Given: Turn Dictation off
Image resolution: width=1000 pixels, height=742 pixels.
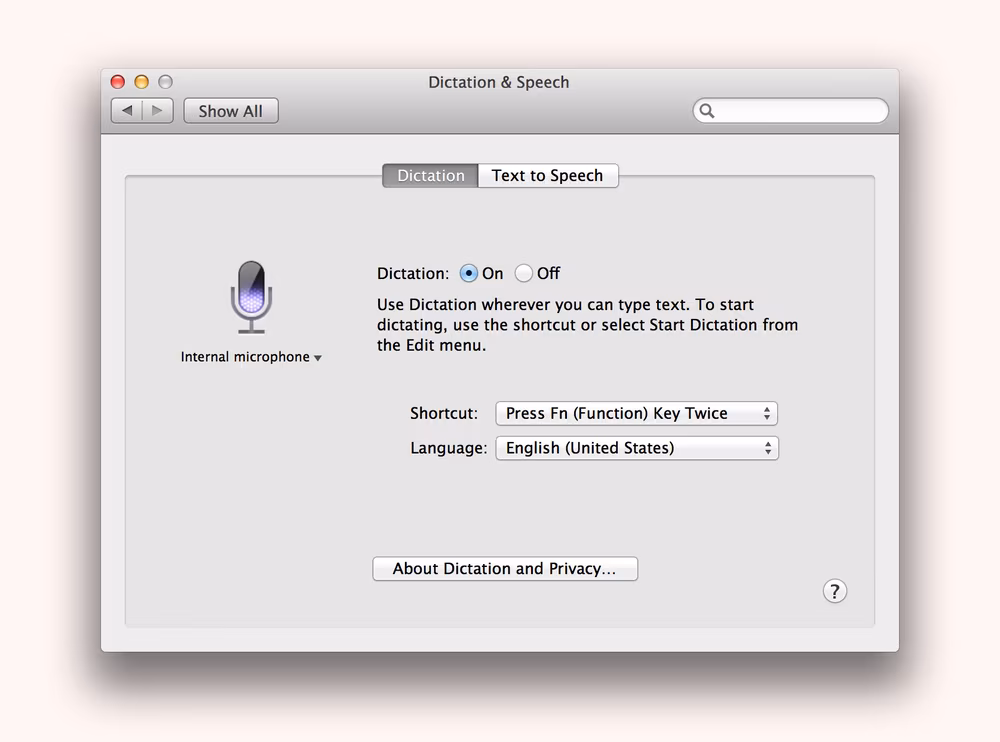Looking at the screenshot, I should tap(524, 273).
